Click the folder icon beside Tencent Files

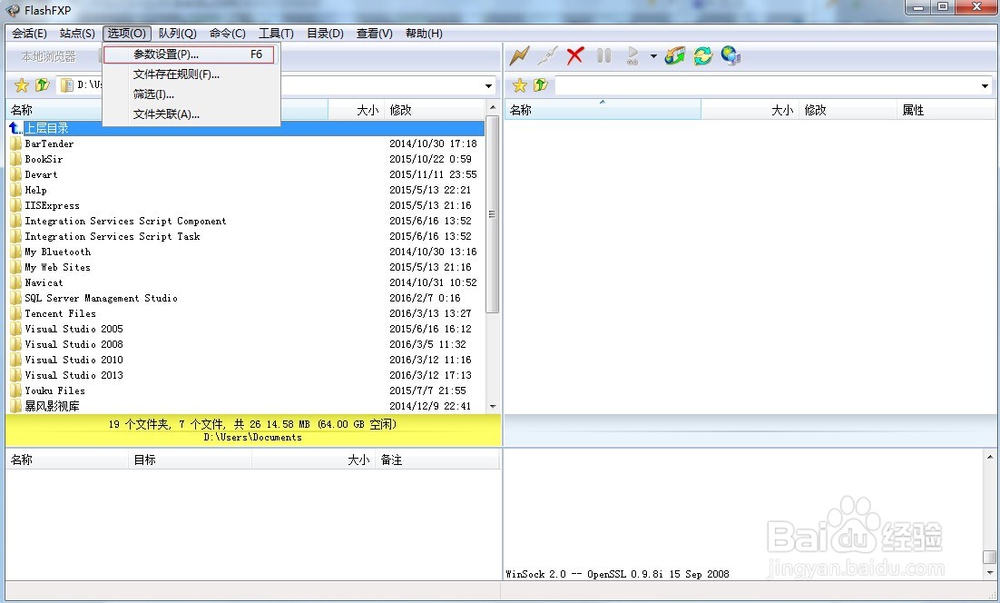[x=16, y=314]
